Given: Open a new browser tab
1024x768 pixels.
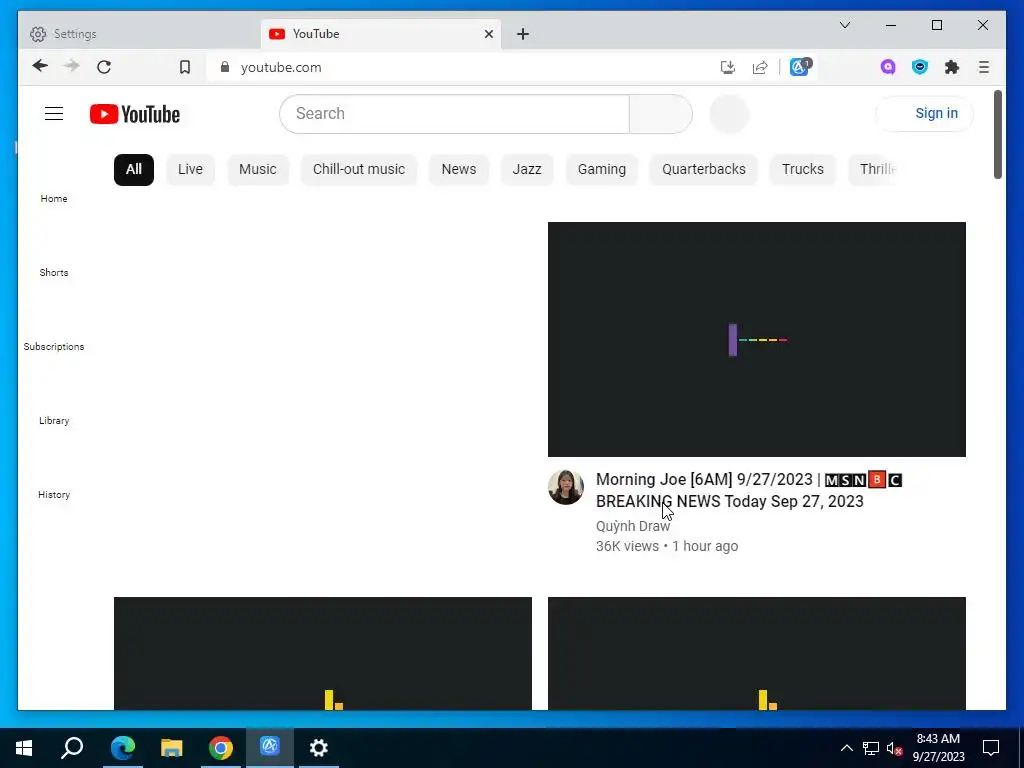Looking at the screenshot, I should click(522, 34).
